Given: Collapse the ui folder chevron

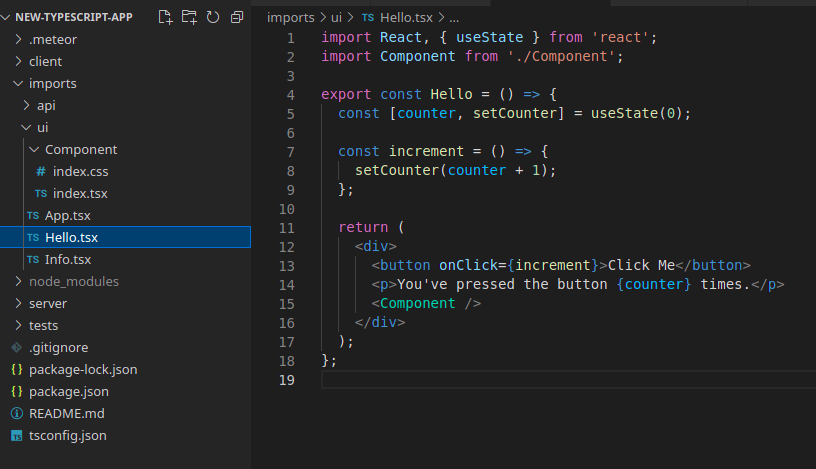Looking at the screenshot, I should tap(26, 127).
